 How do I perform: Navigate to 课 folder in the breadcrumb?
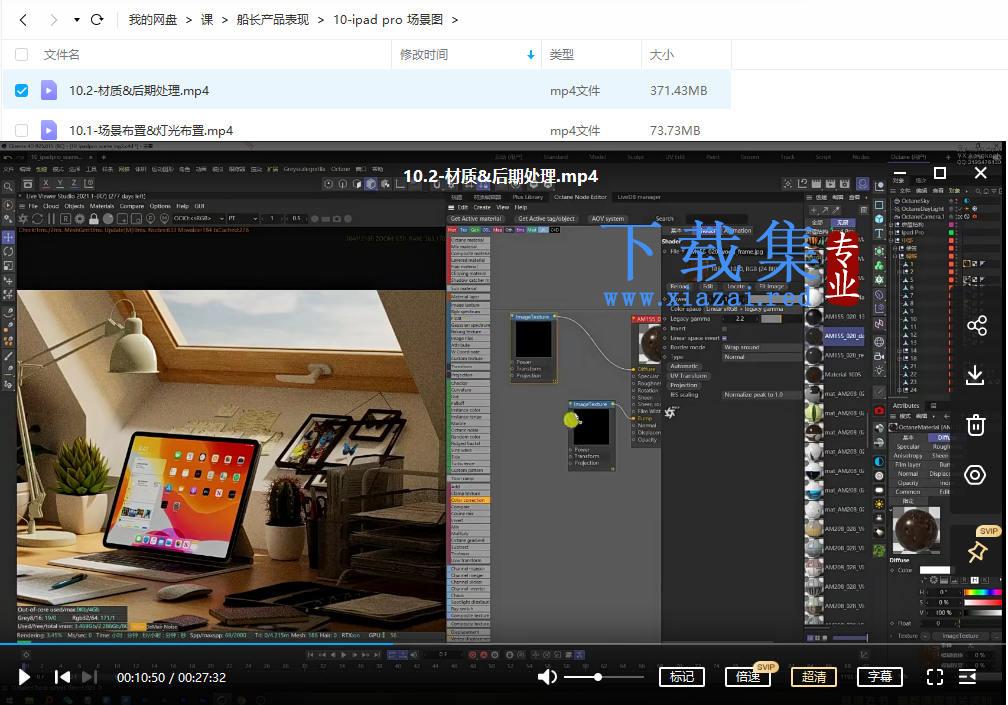[x=207, y=20]
